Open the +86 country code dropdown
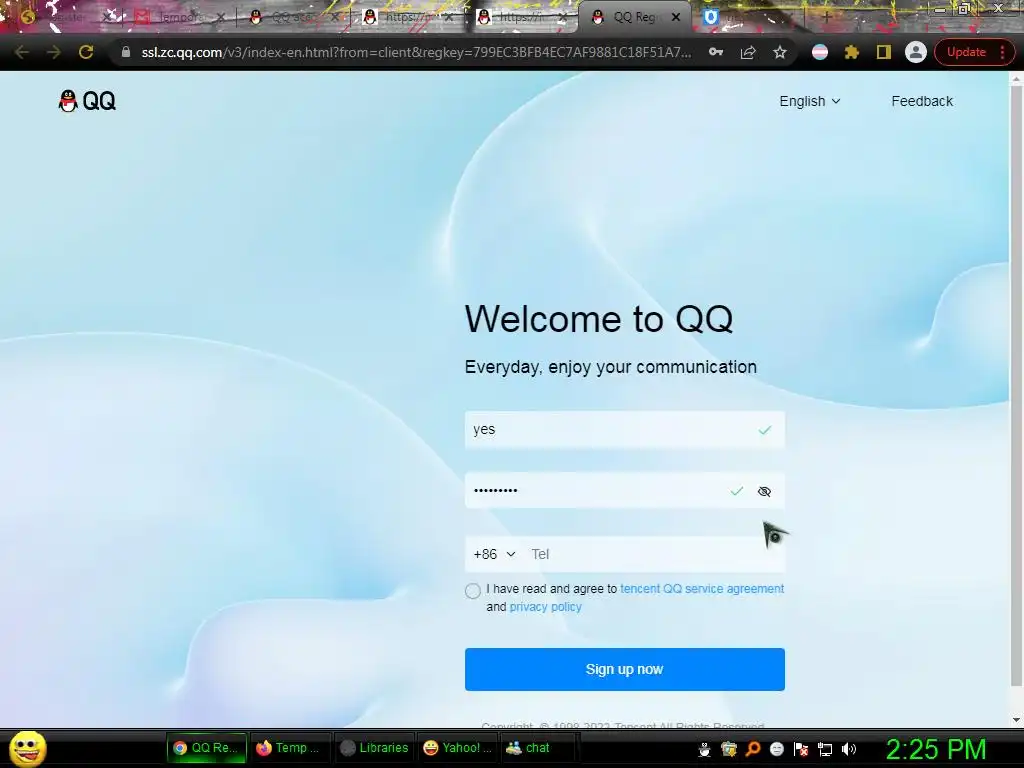Image resolution: width=1024 pixels, height=768 pixels. pos(494,554)
